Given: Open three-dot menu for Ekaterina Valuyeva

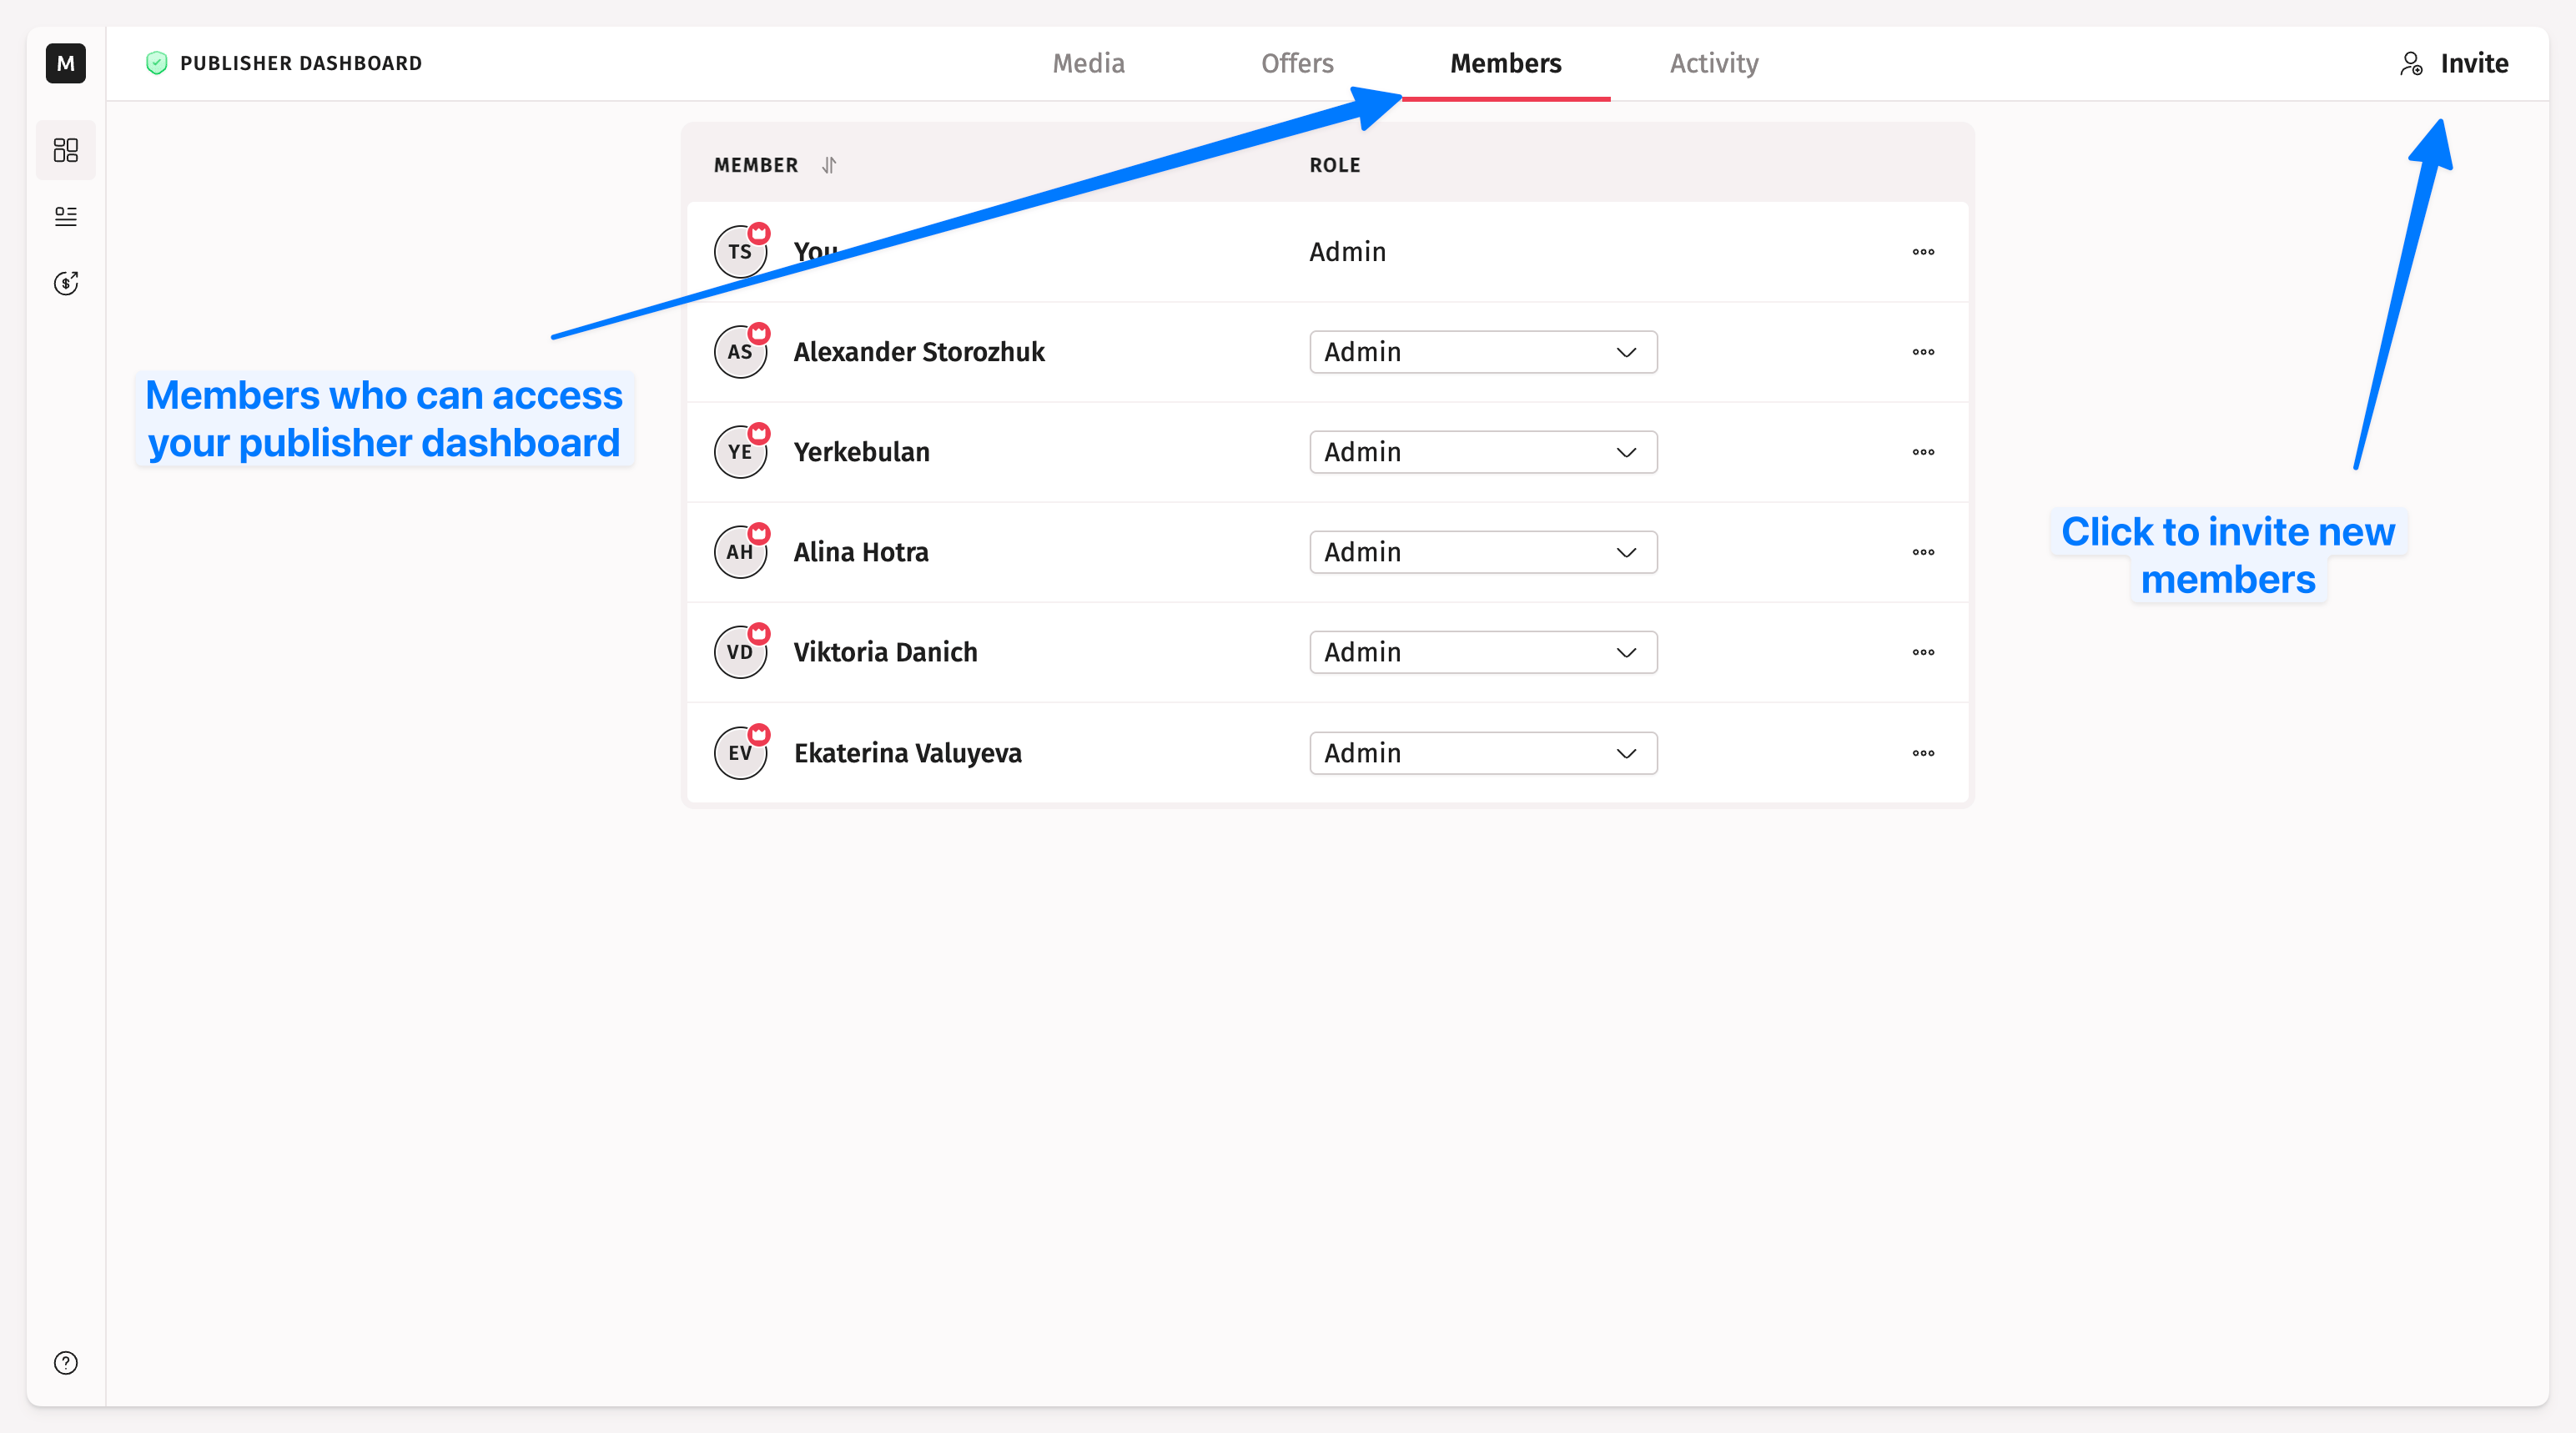Looking at the screenshot, I should (1922, 753).
